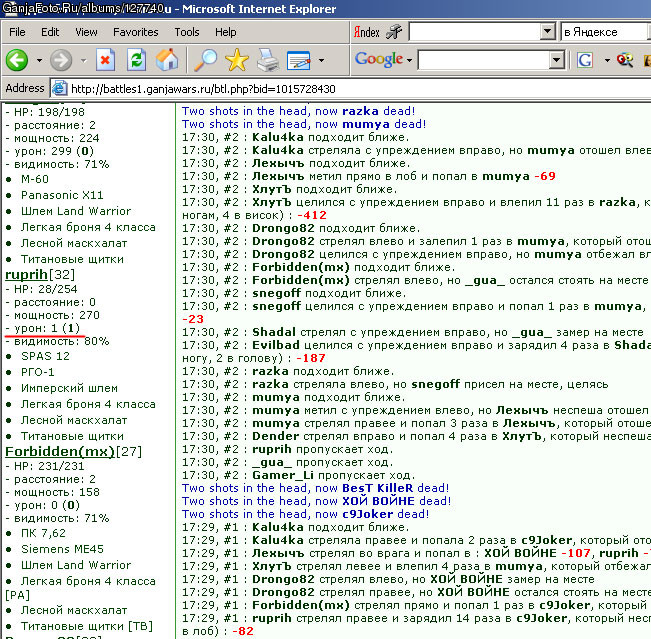Click the Refresh page icon
Viewport: 651px width, 639px height.
(x=137, y=60)
